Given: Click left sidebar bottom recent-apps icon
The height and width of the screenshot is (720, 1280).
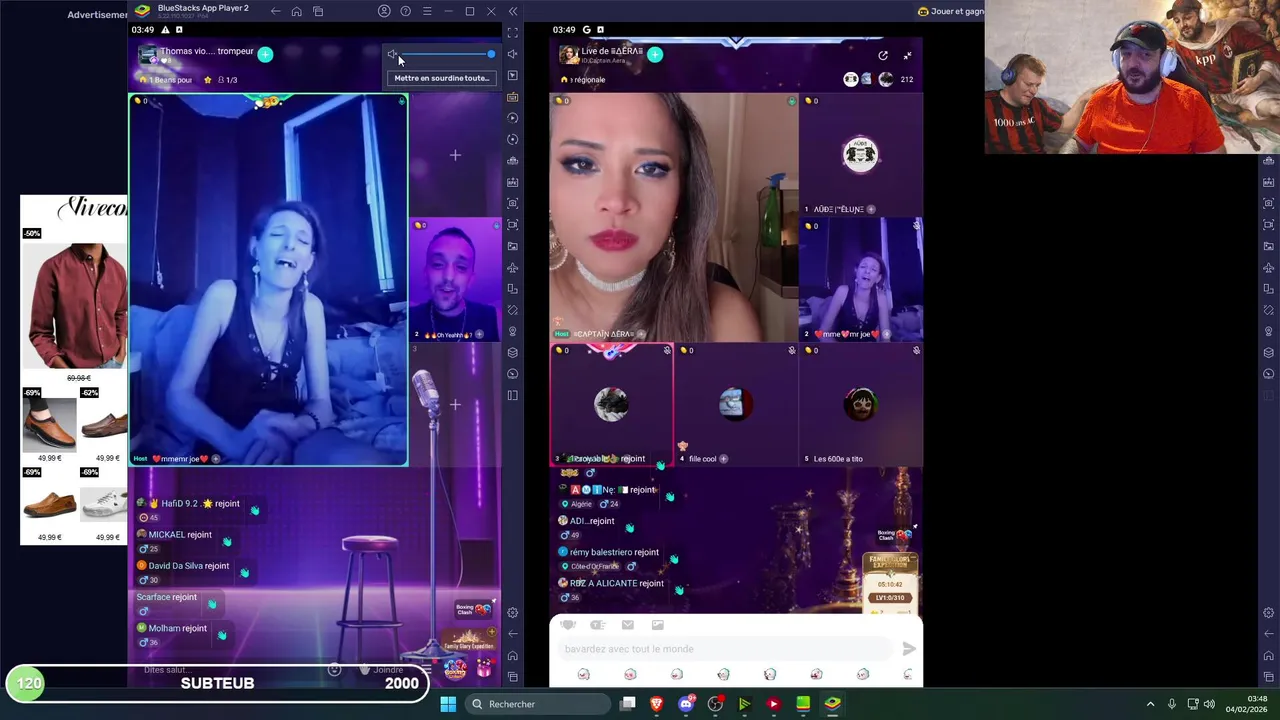Looking at the screenshot, I should click(513, 677).
